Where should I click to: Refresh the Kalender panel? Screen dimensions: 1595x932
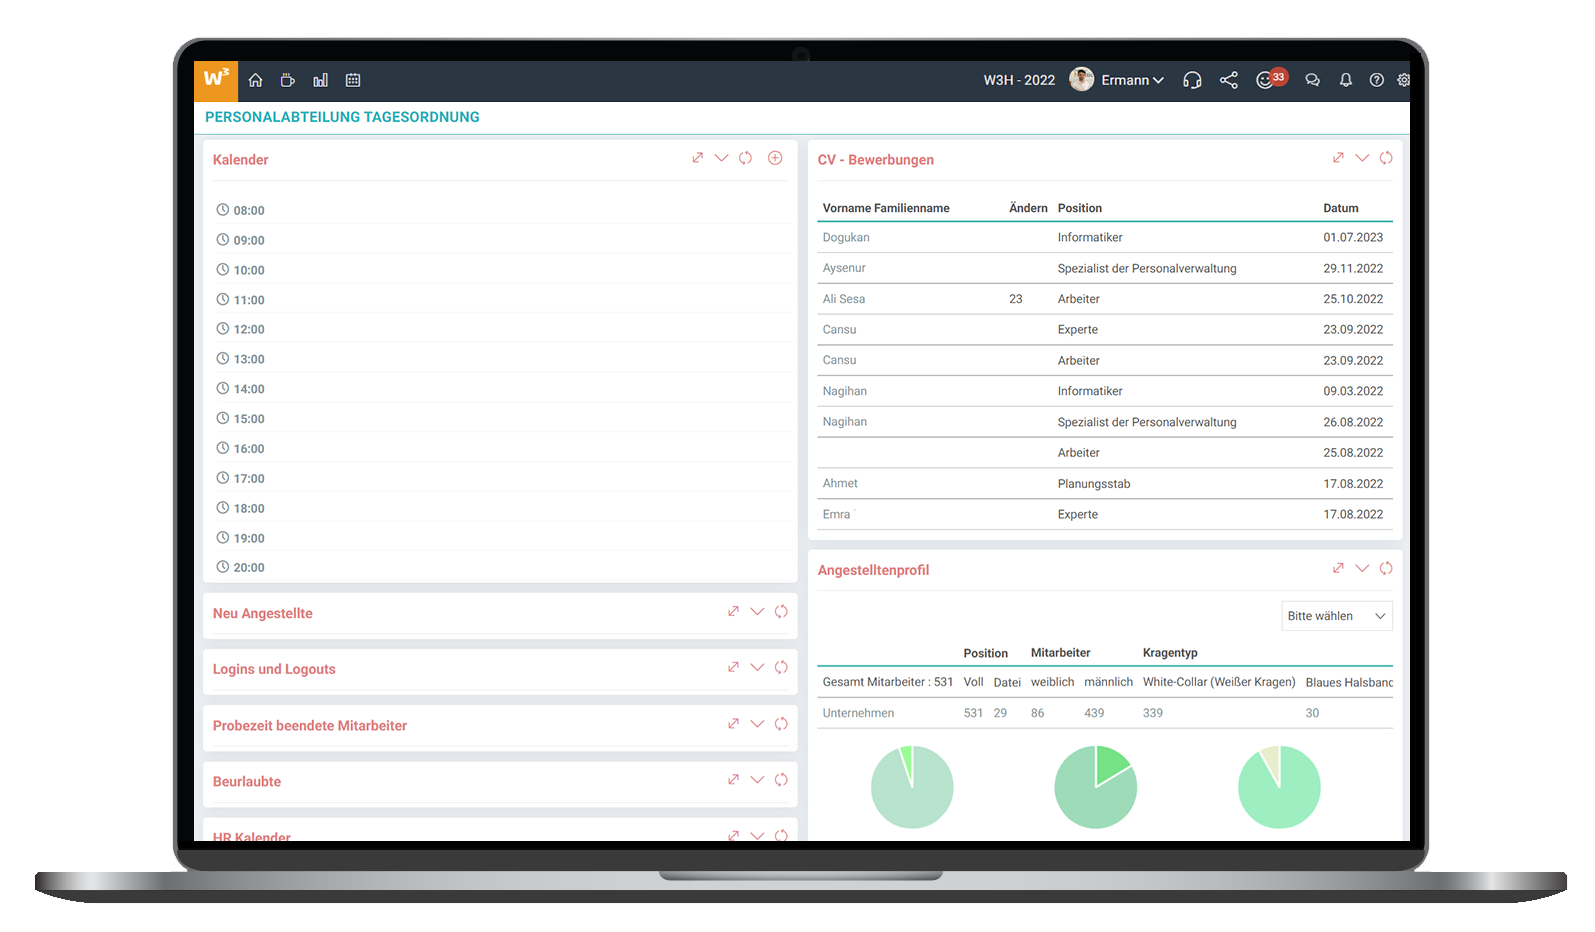click(x=746, y=158)
